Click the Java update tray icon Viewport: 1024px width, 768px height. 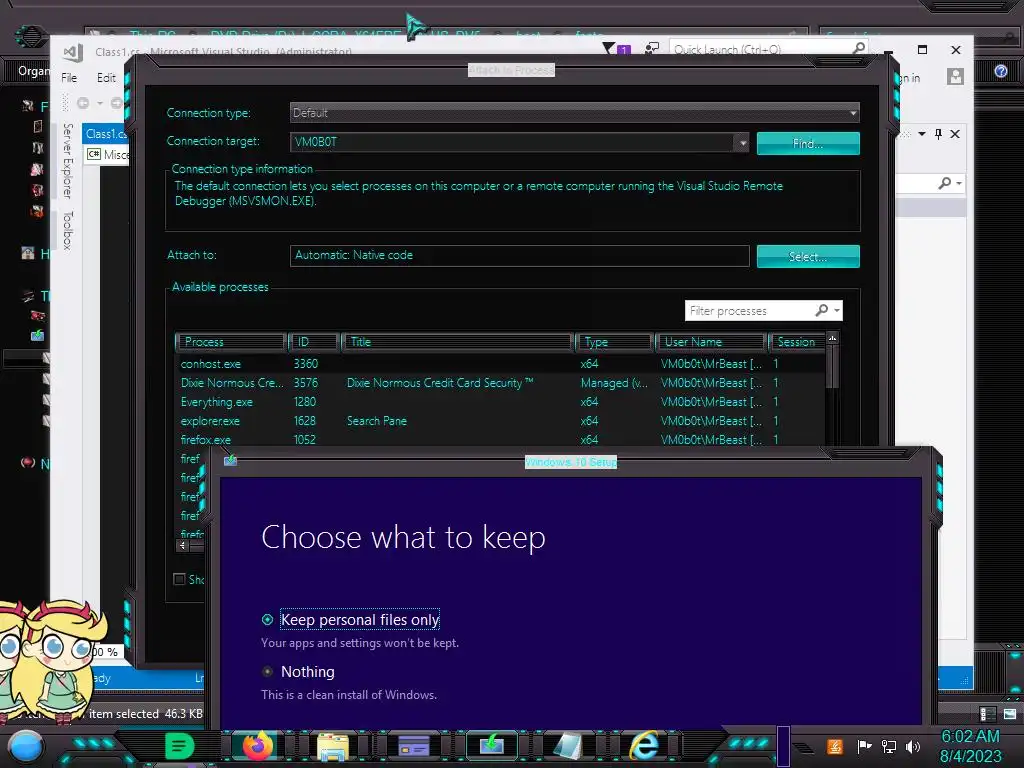click(x=835, y=746)
